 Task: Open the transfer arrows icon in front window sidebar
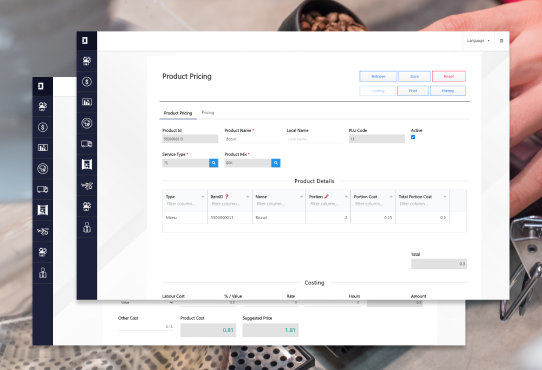pyautogui.click(x=87, y=186)
